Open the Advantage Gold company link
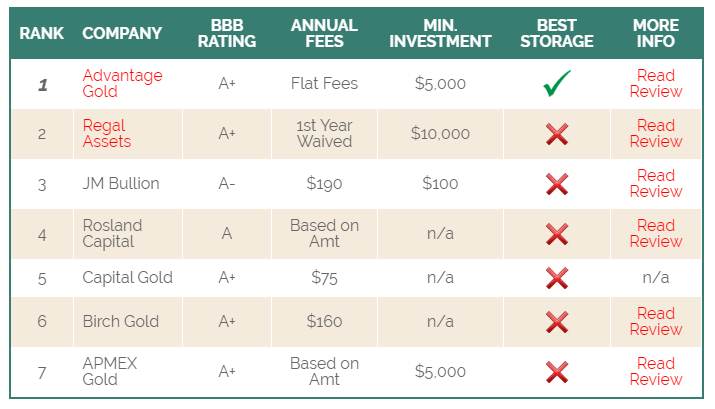The image size is (715, 409). point(122,83)
